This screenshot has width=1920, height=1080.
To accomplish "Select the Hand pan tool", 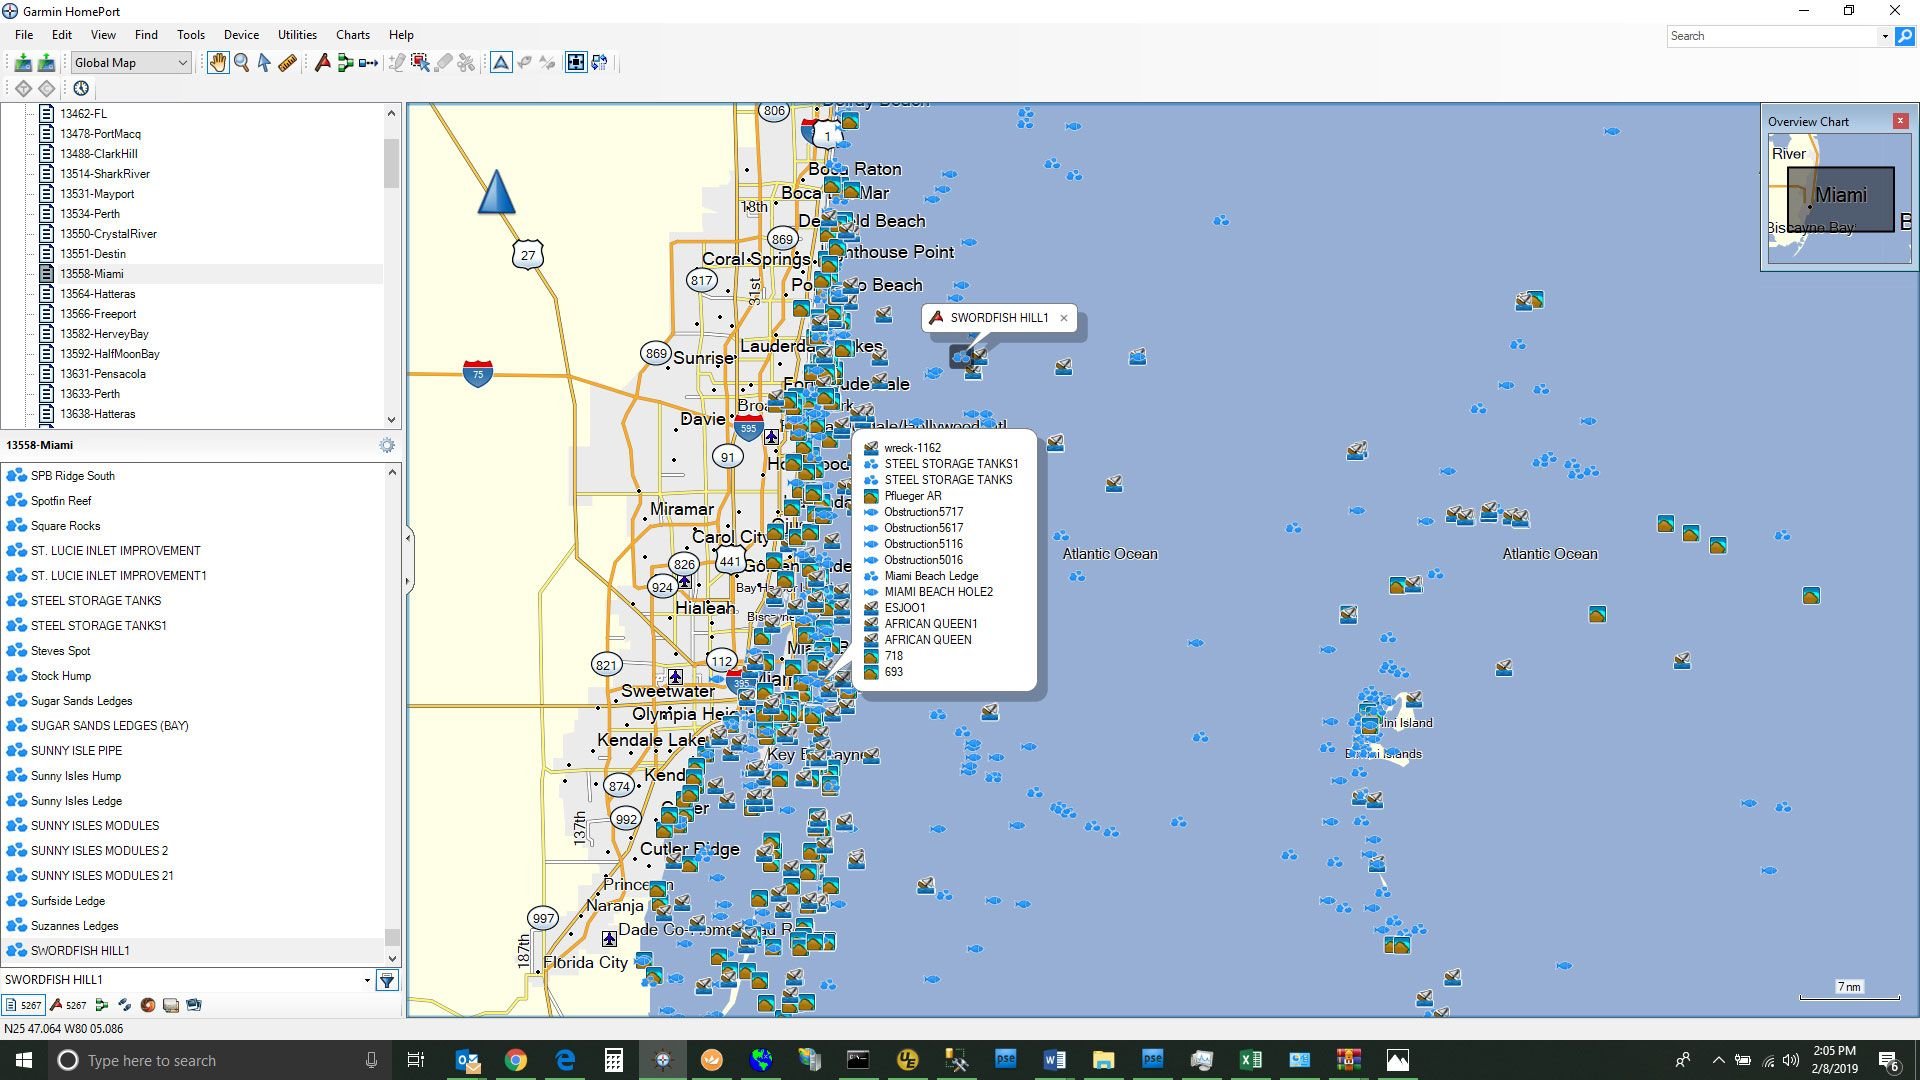I will (217, 63).
